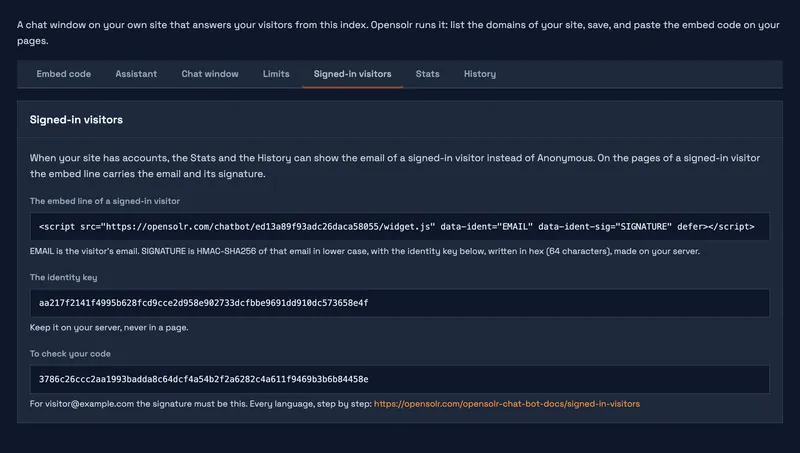Click the 'EMAIL is the visitor's email' explanation
The width and height of the screenshot is (800, 453).
[365, 251]
